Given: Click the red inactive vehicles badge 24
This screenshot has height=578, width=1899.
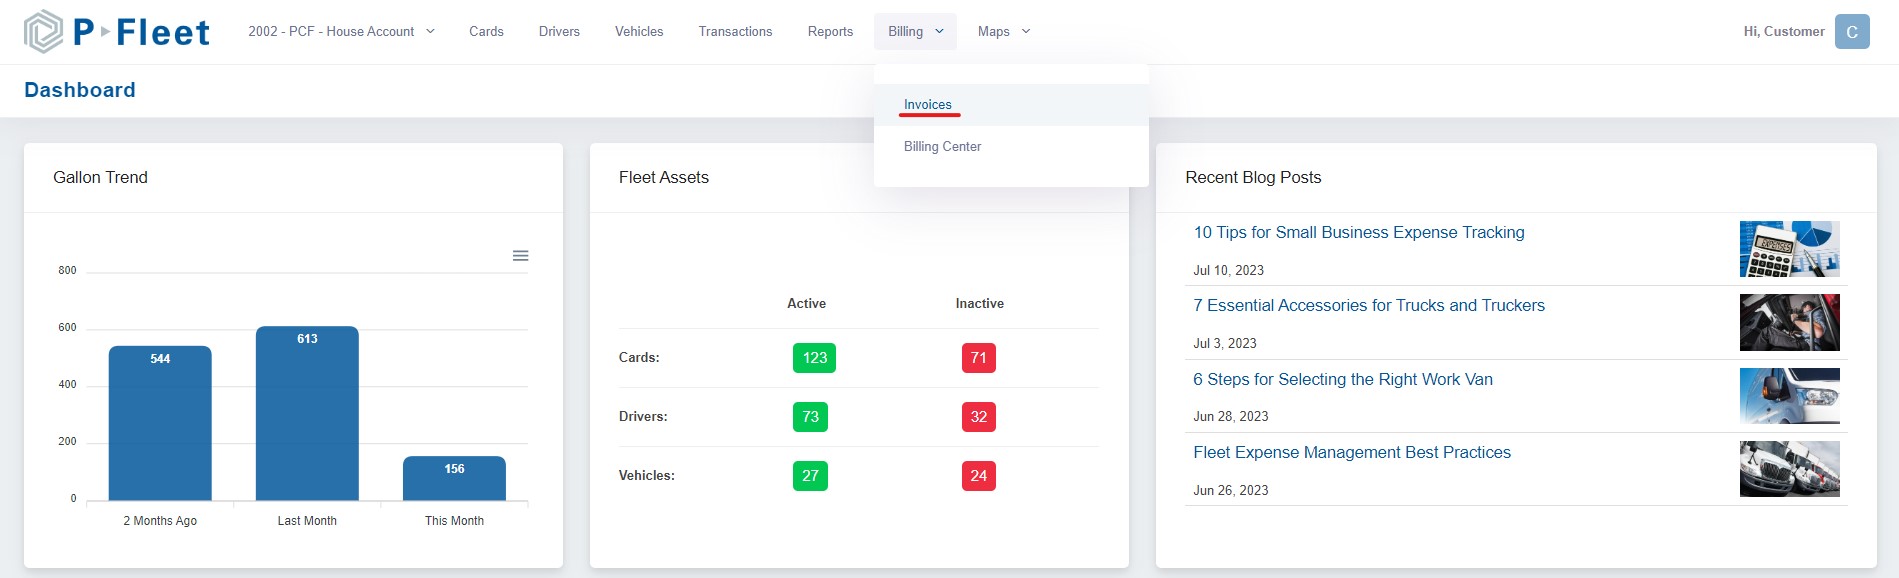Looking at the screenshot, I should click(x=978, y=476).
